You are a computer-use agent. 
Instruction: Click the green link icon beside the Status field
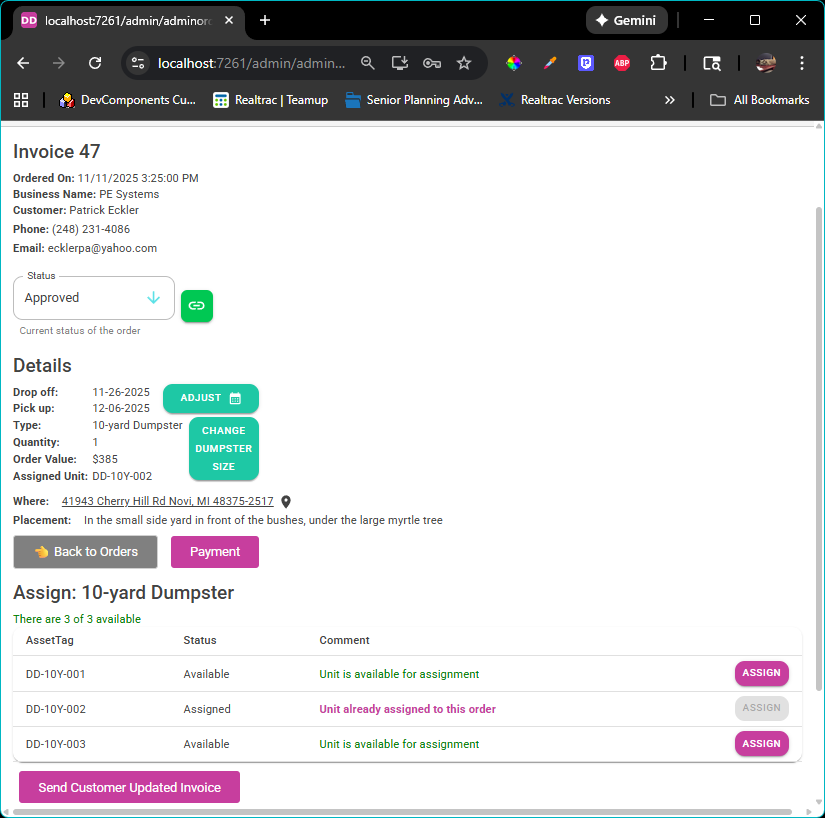click(197, 306)
